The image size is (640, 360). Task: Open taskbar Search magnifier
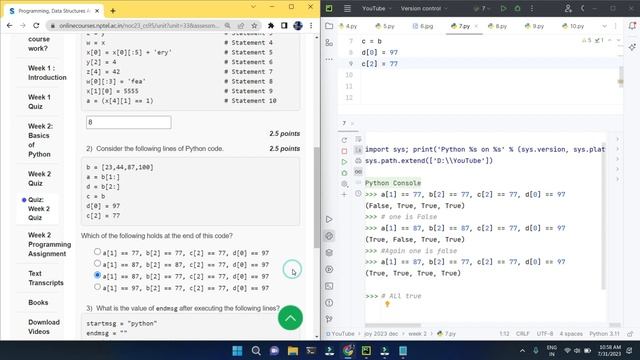point(256,350)
